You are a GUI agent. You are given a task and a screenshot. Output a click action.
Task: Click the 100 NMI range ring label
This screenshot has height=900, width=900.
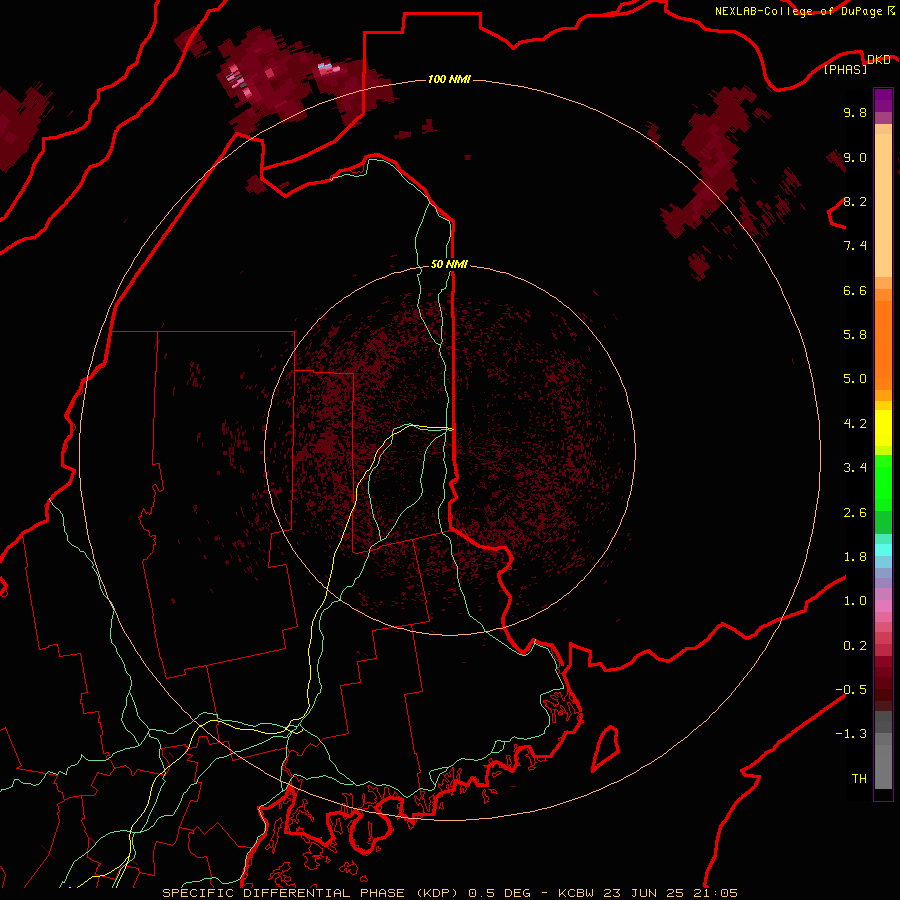point(449,79)
